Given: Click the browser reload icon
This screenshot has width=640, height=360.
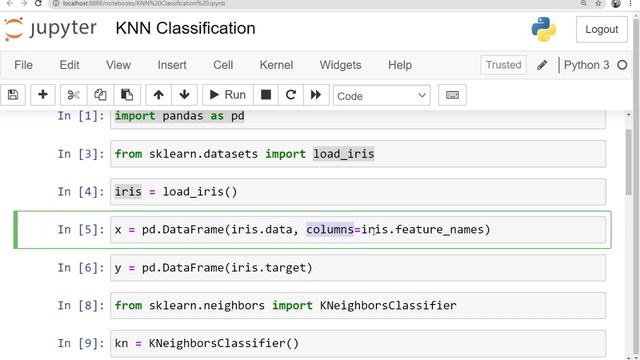Looking at the screenshot, I should point(38,3).
